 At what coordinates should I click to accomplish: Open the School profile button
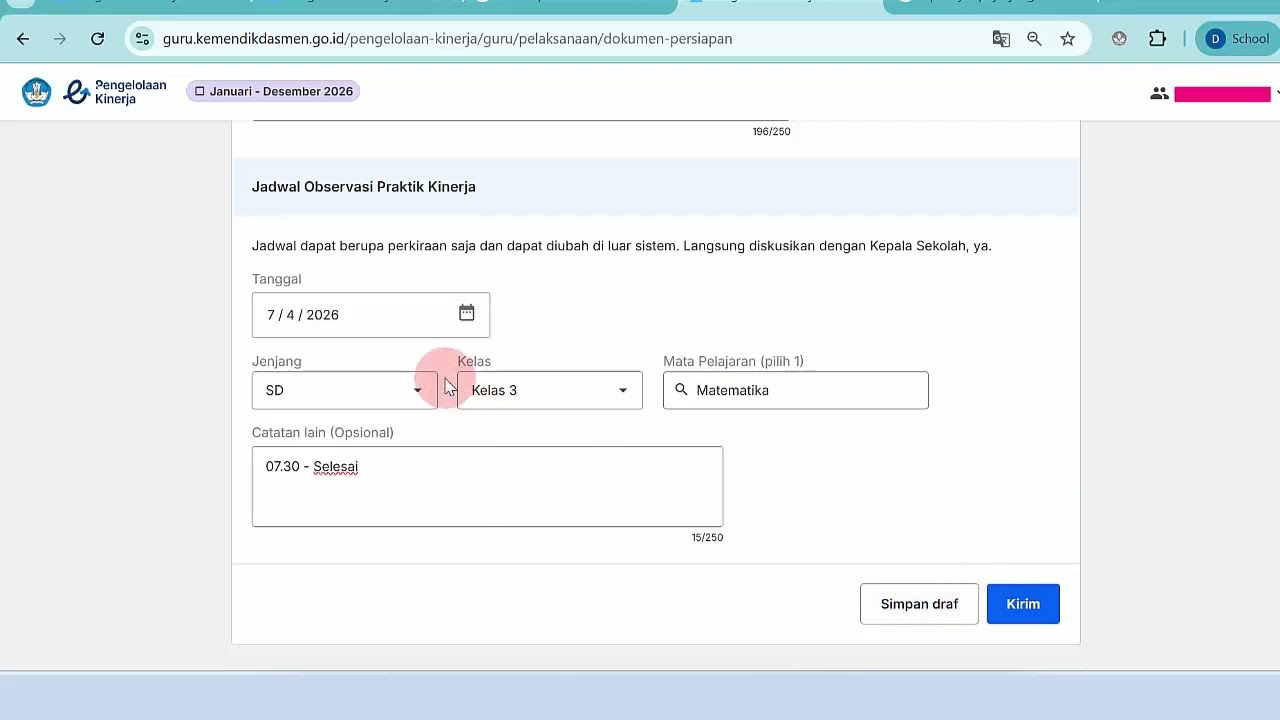1237,39
